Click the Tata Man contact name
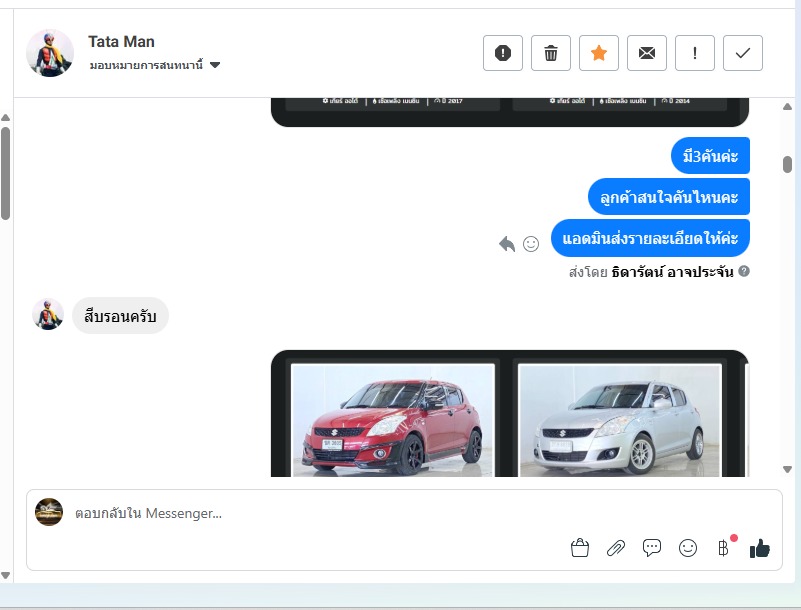The image size is (801, 610). click(x=121, y=41)
